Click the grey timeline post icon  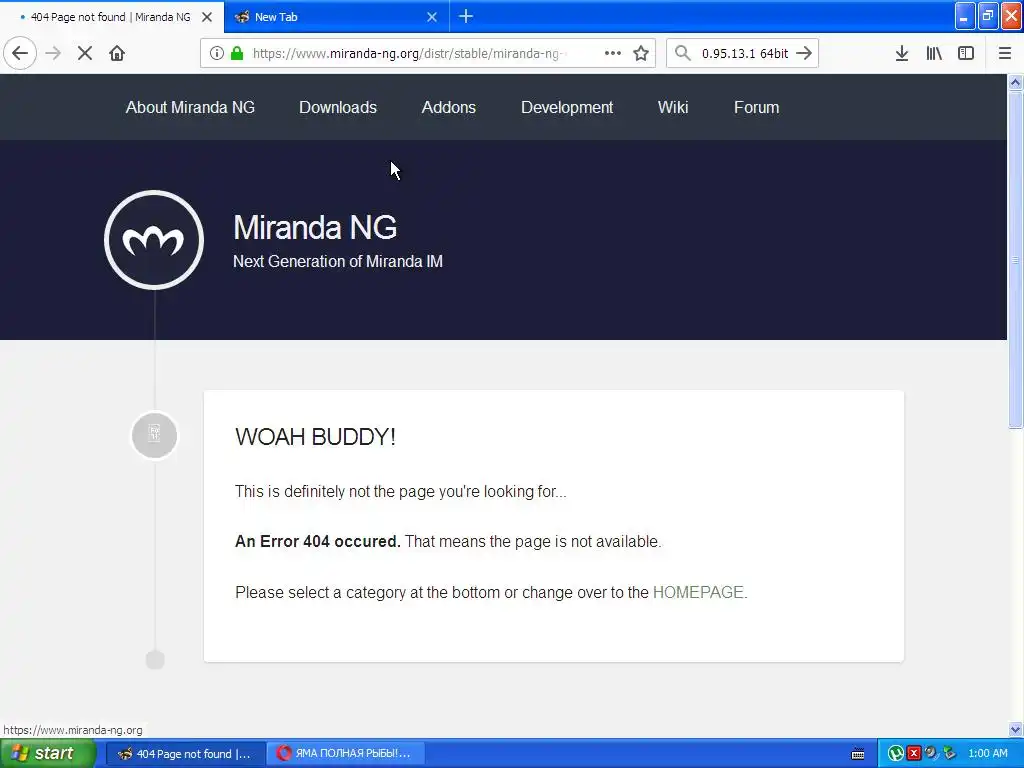pos(155,435)
